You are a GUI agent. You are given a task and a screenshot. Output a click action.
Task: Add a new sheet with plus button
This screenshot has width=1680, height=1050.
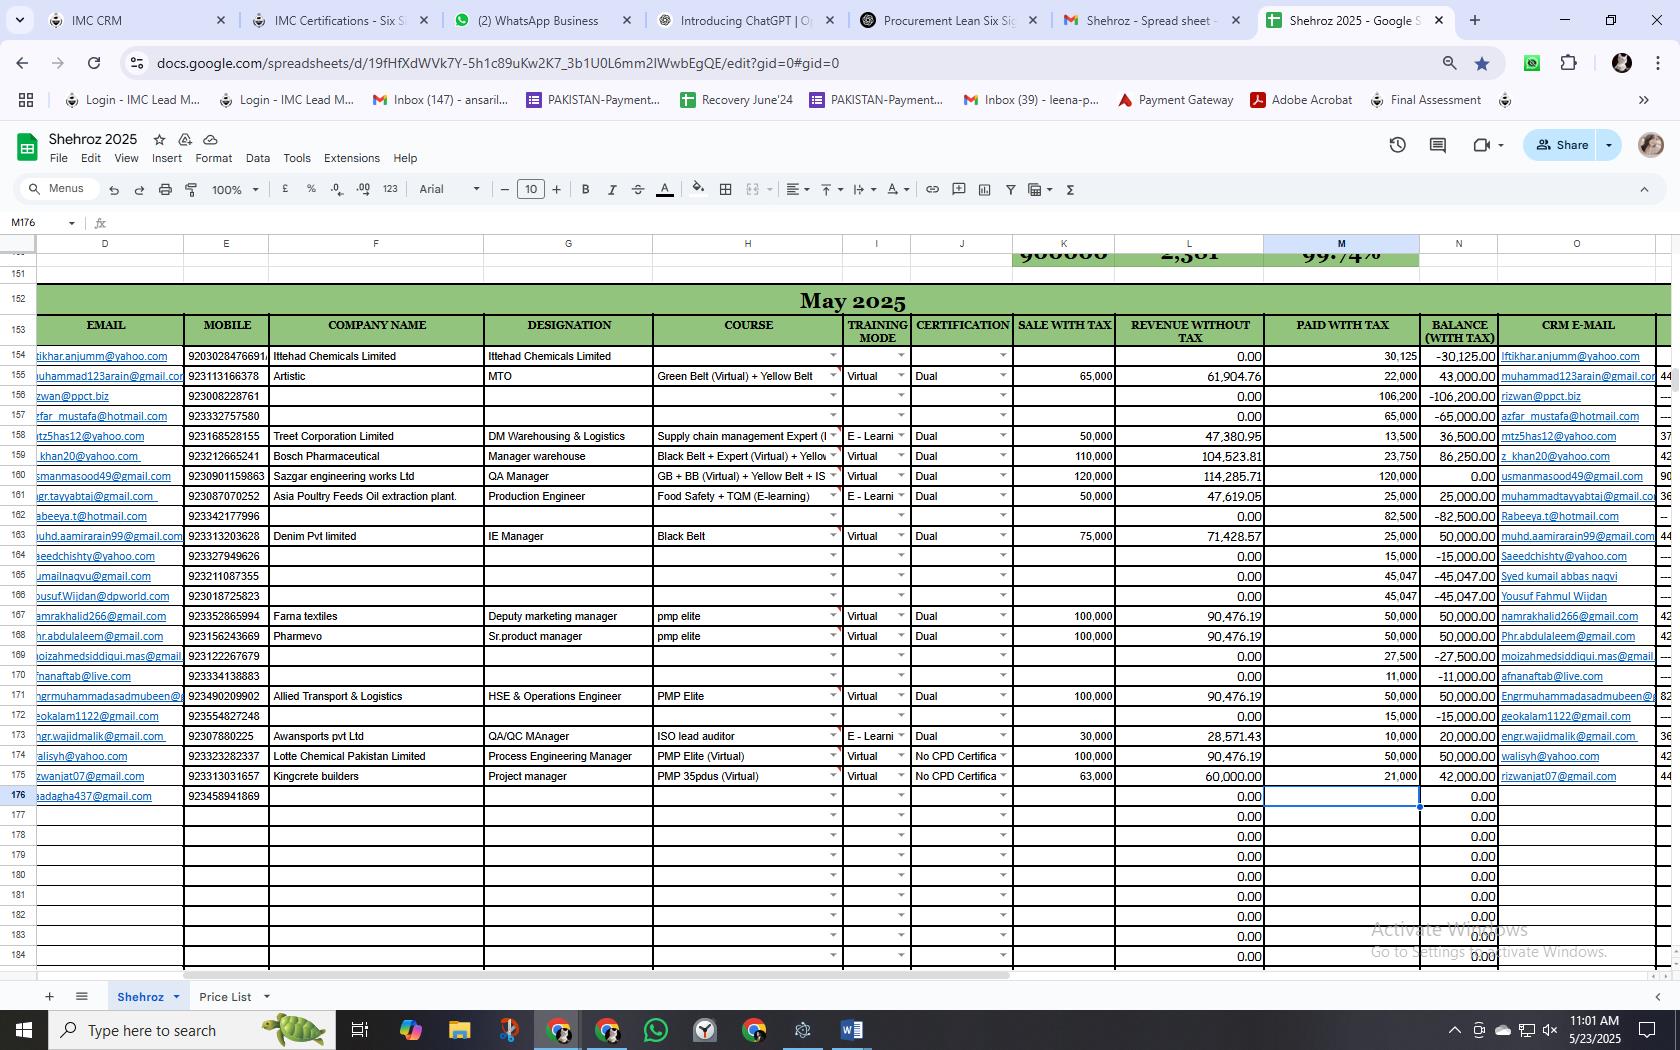pyautogui.click(x=49, y=996)
